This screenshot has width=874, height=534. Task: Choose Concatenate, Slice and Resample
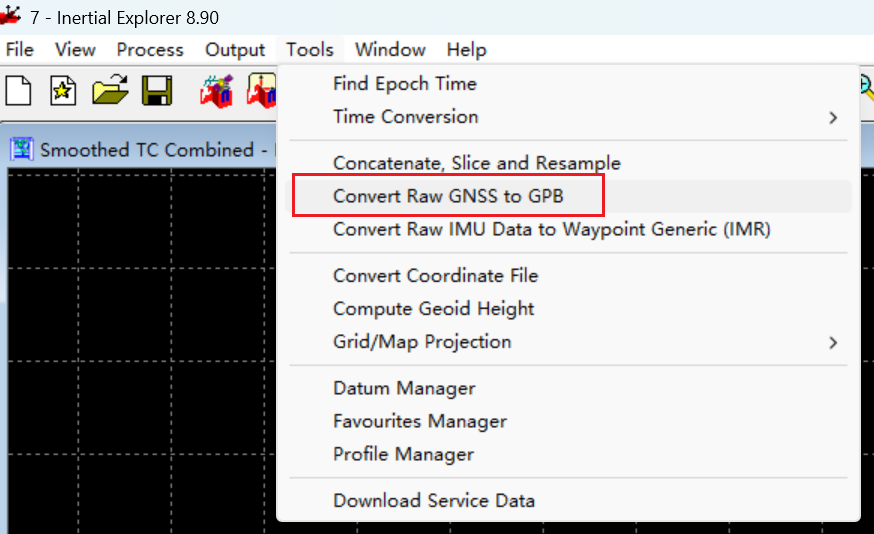pyautogui.click(x=569, y=163)
